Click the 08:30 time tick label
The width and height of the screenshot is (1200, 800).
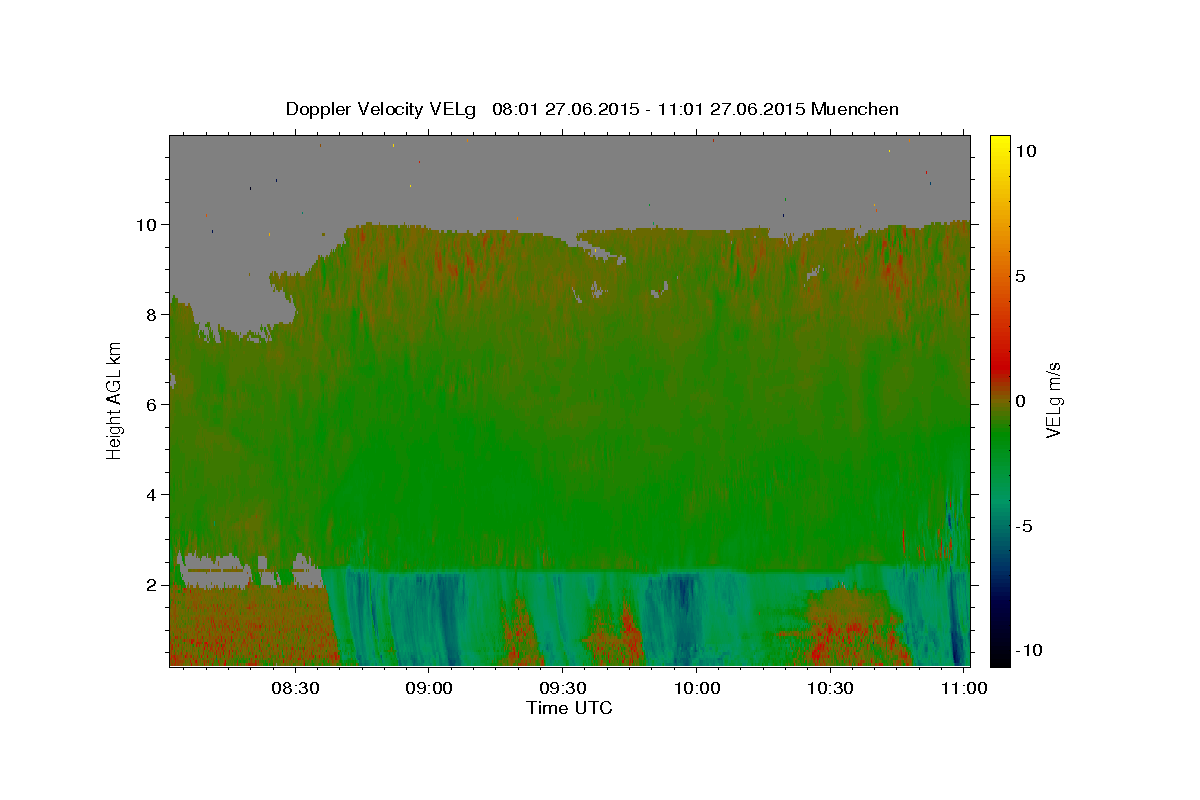(x=296, y=689)
